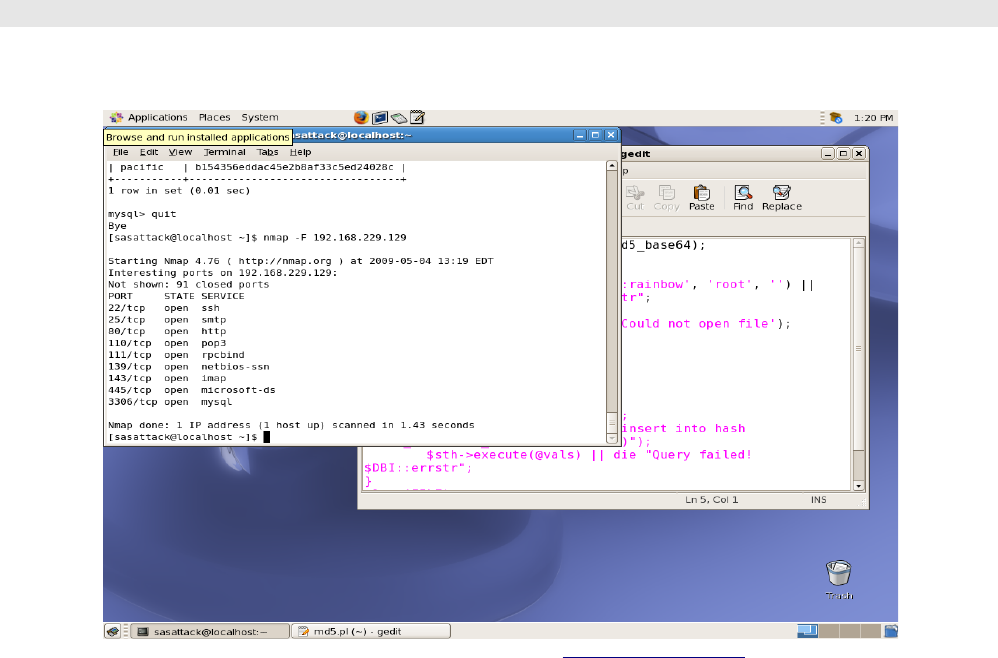998x658 pixels.
Task: Open the Trash desktop icon
Action: [x=839, y=580]
